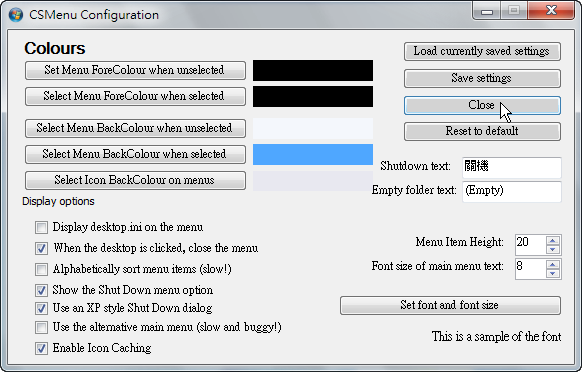582x372 pixels.
Task: Toggle Use an XP style Shut Down dialog
Action: (41, 308)
